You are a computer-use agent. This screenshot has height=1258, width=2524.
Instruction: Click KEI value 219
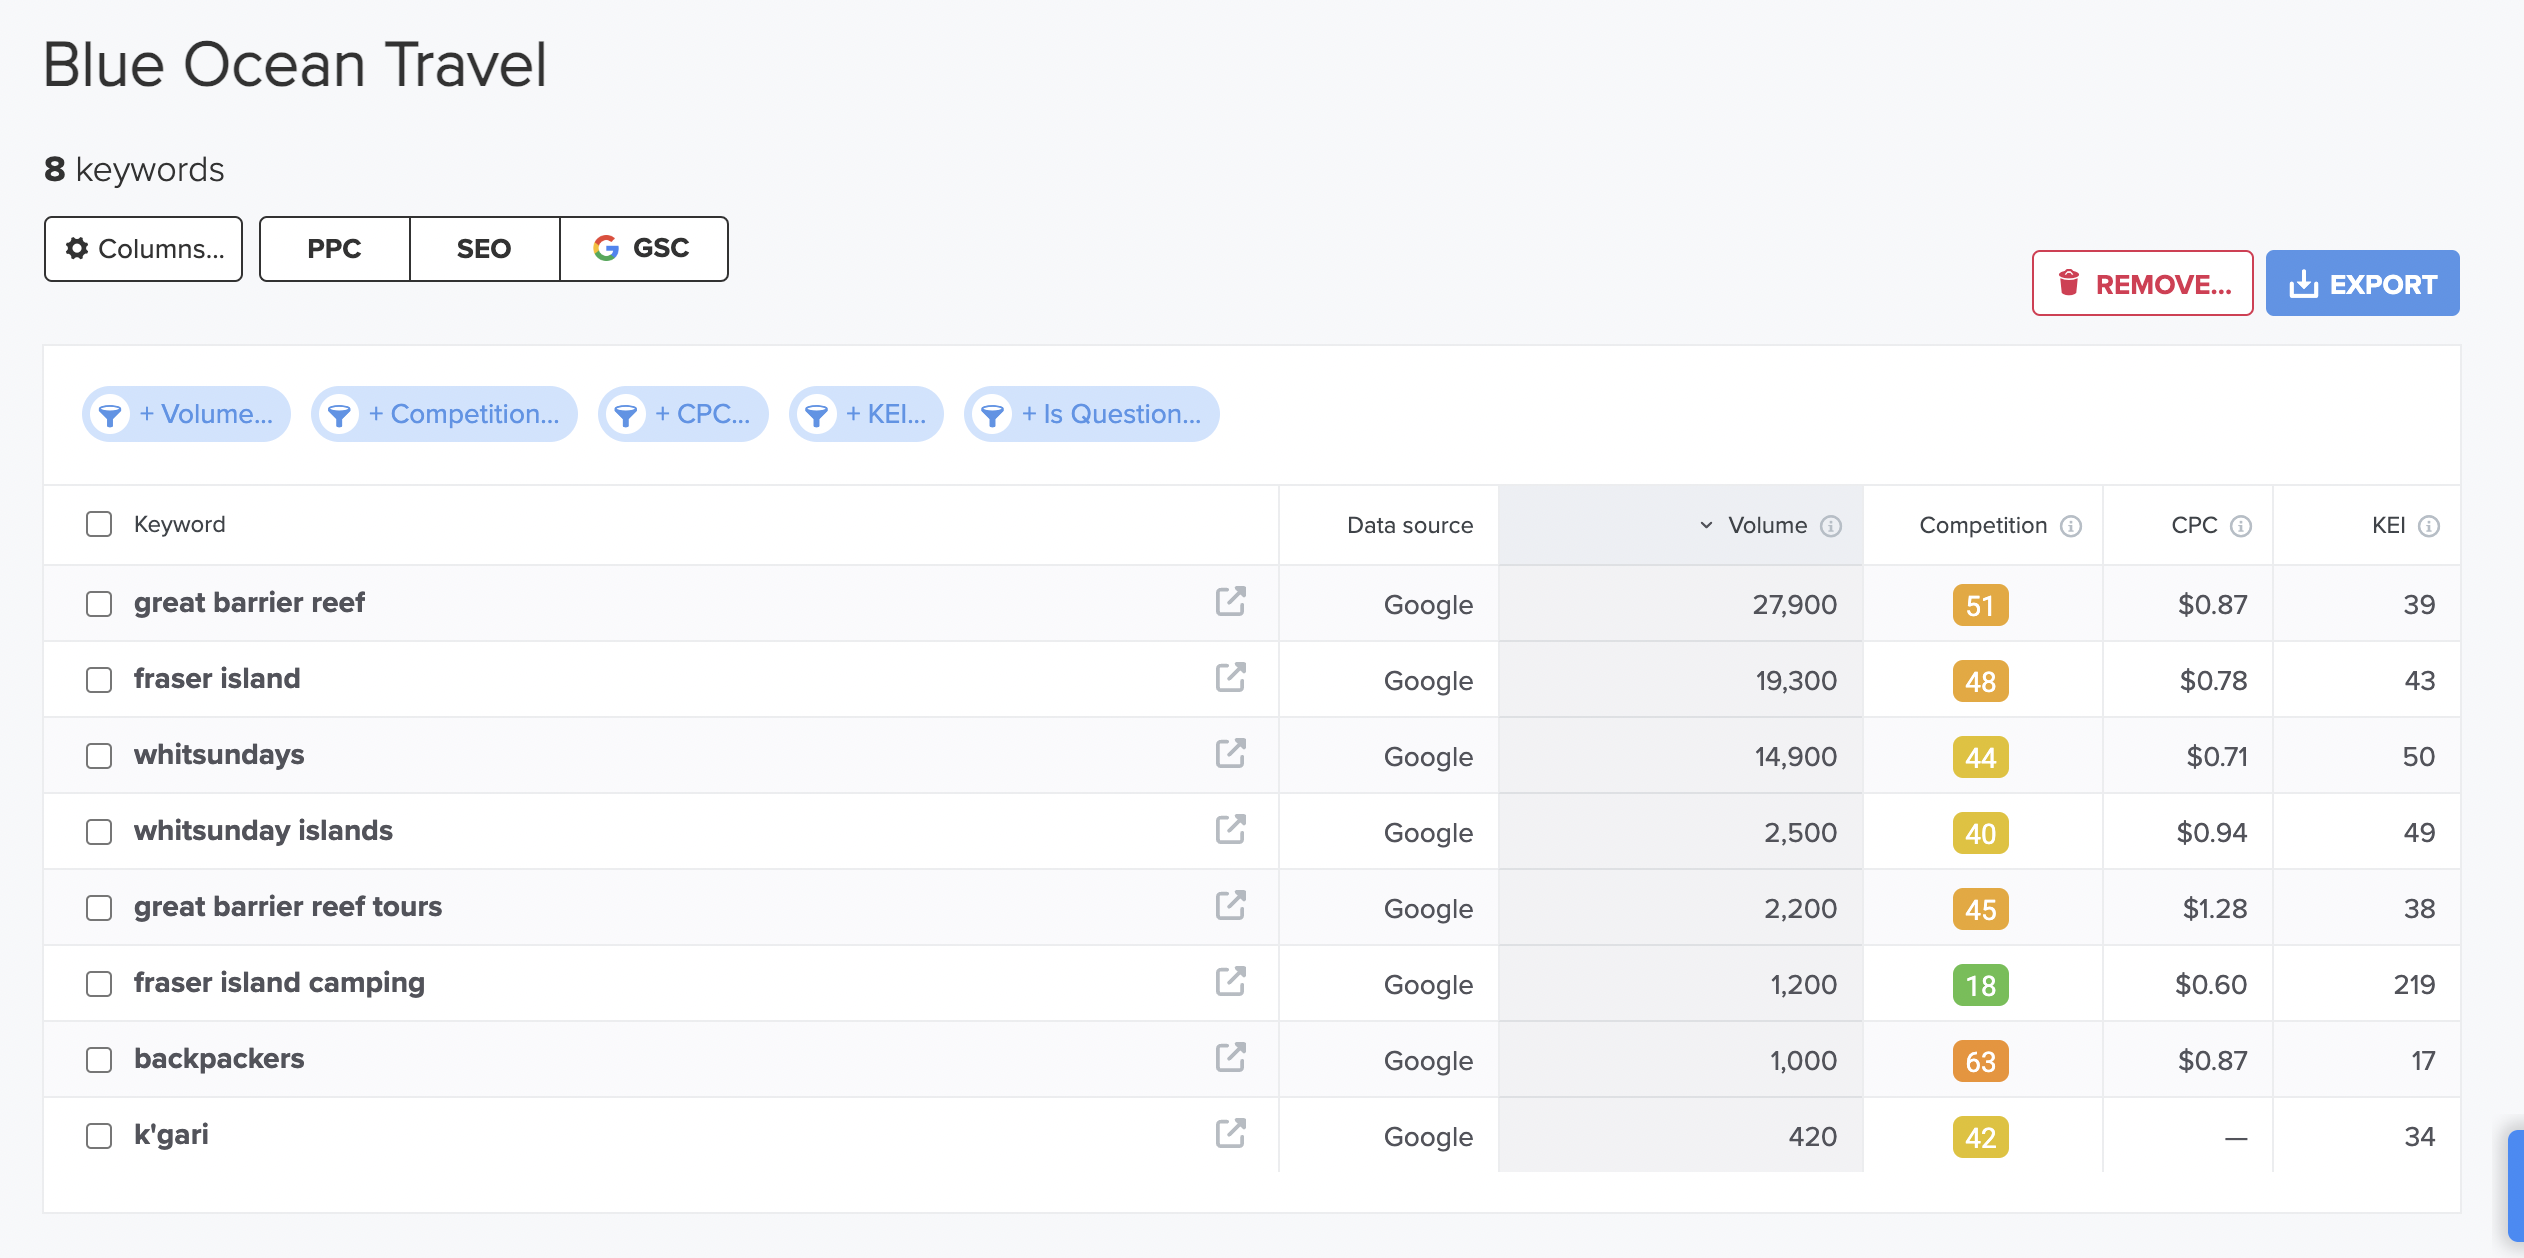(2414, 985)
